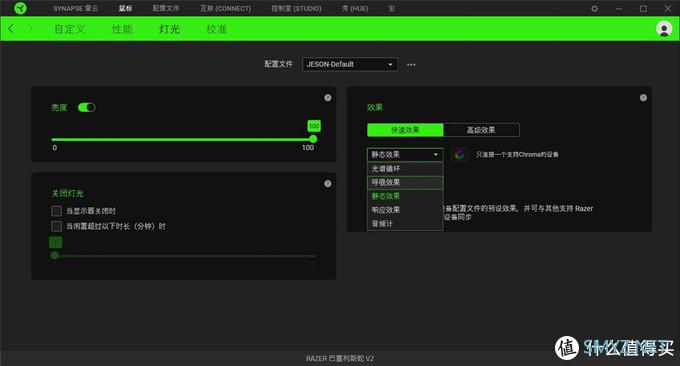Click RAZER 巴塞利斯蛇 V2 device label
This screenshot has width=680, height=366.
pos(340,358)
